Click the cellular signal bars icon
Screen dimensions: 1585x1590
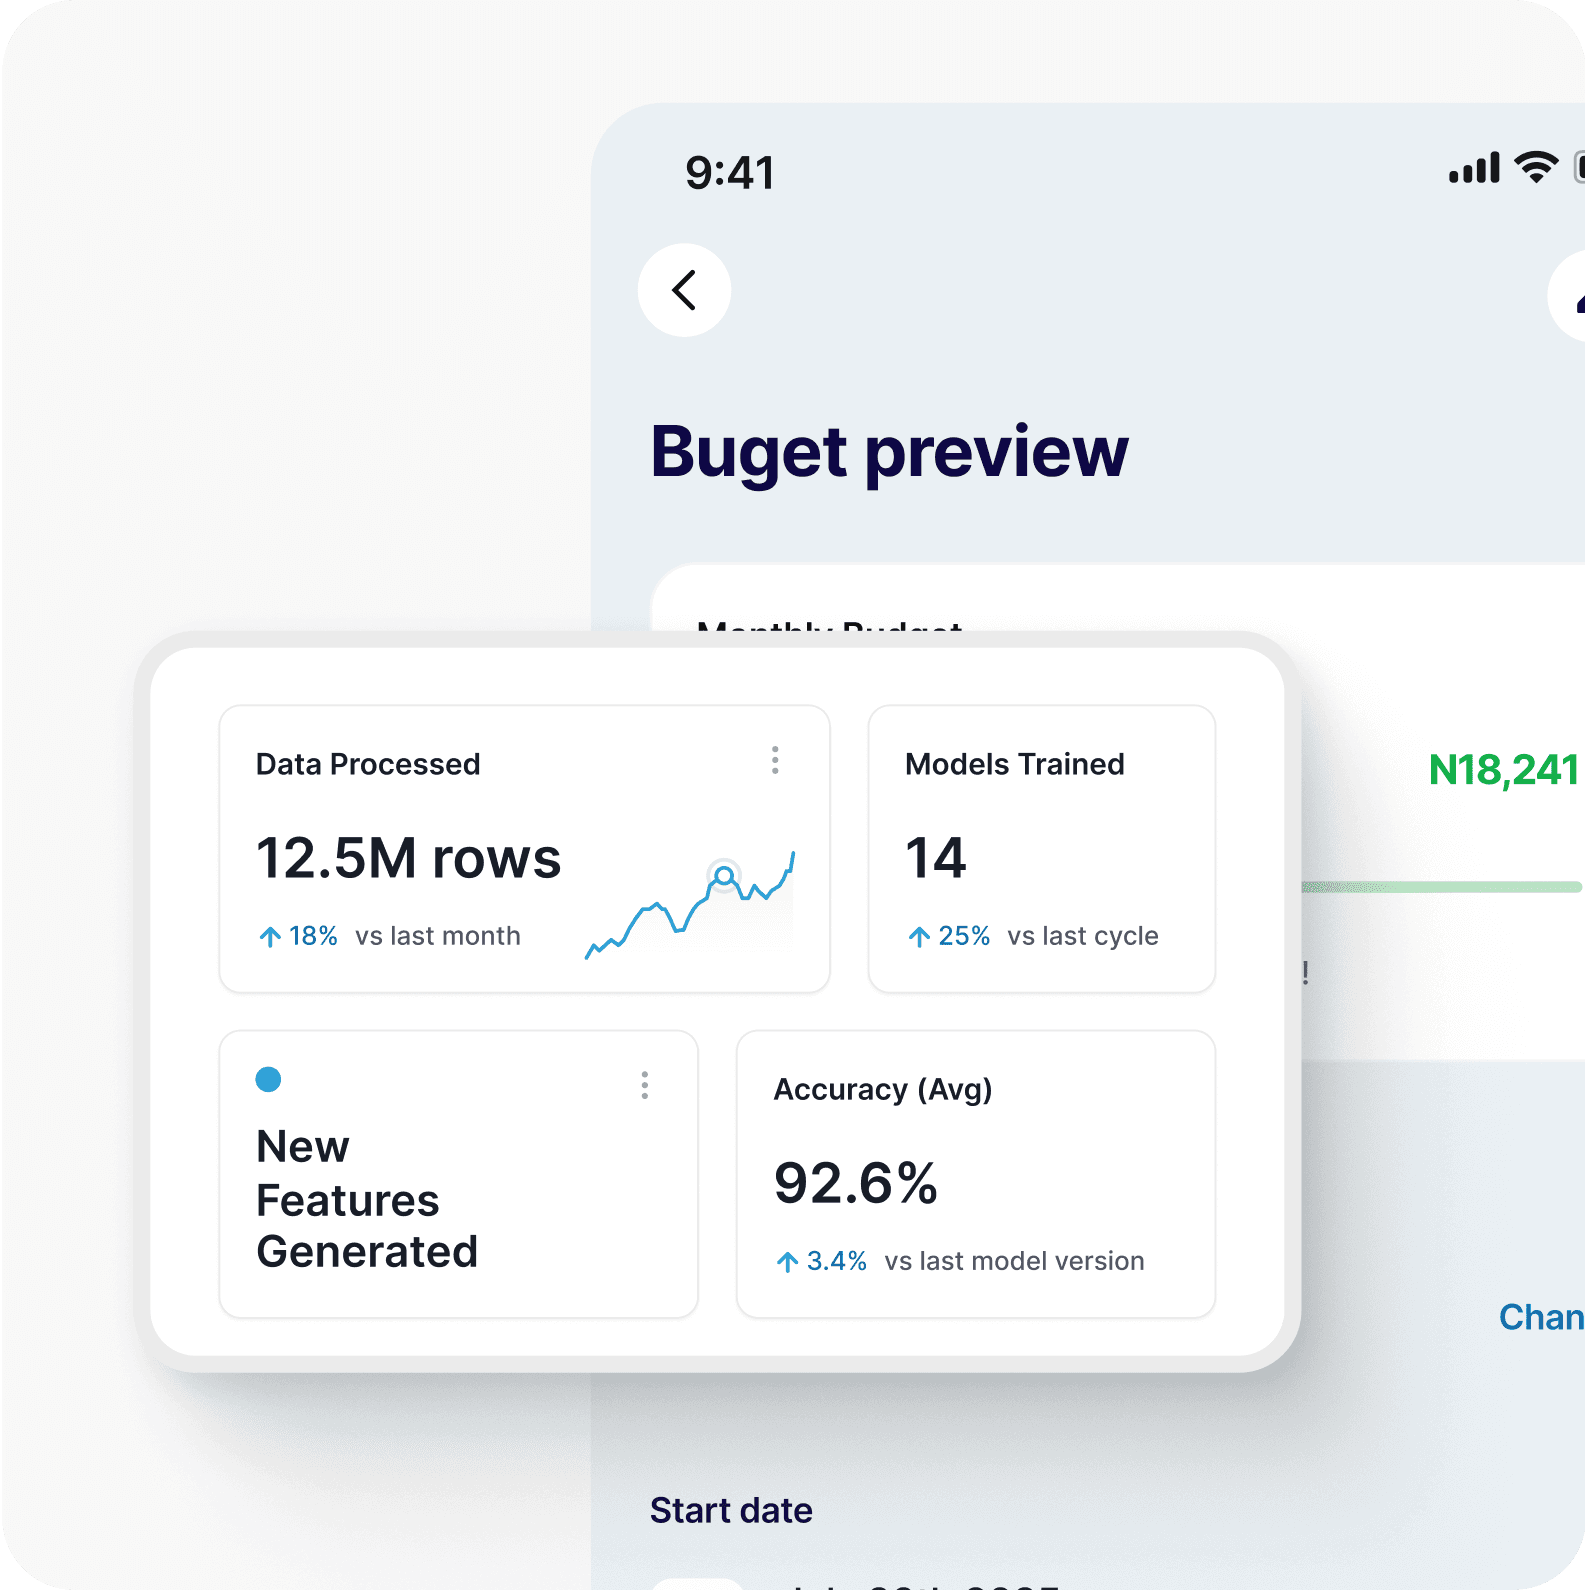tap(1474, 168)
